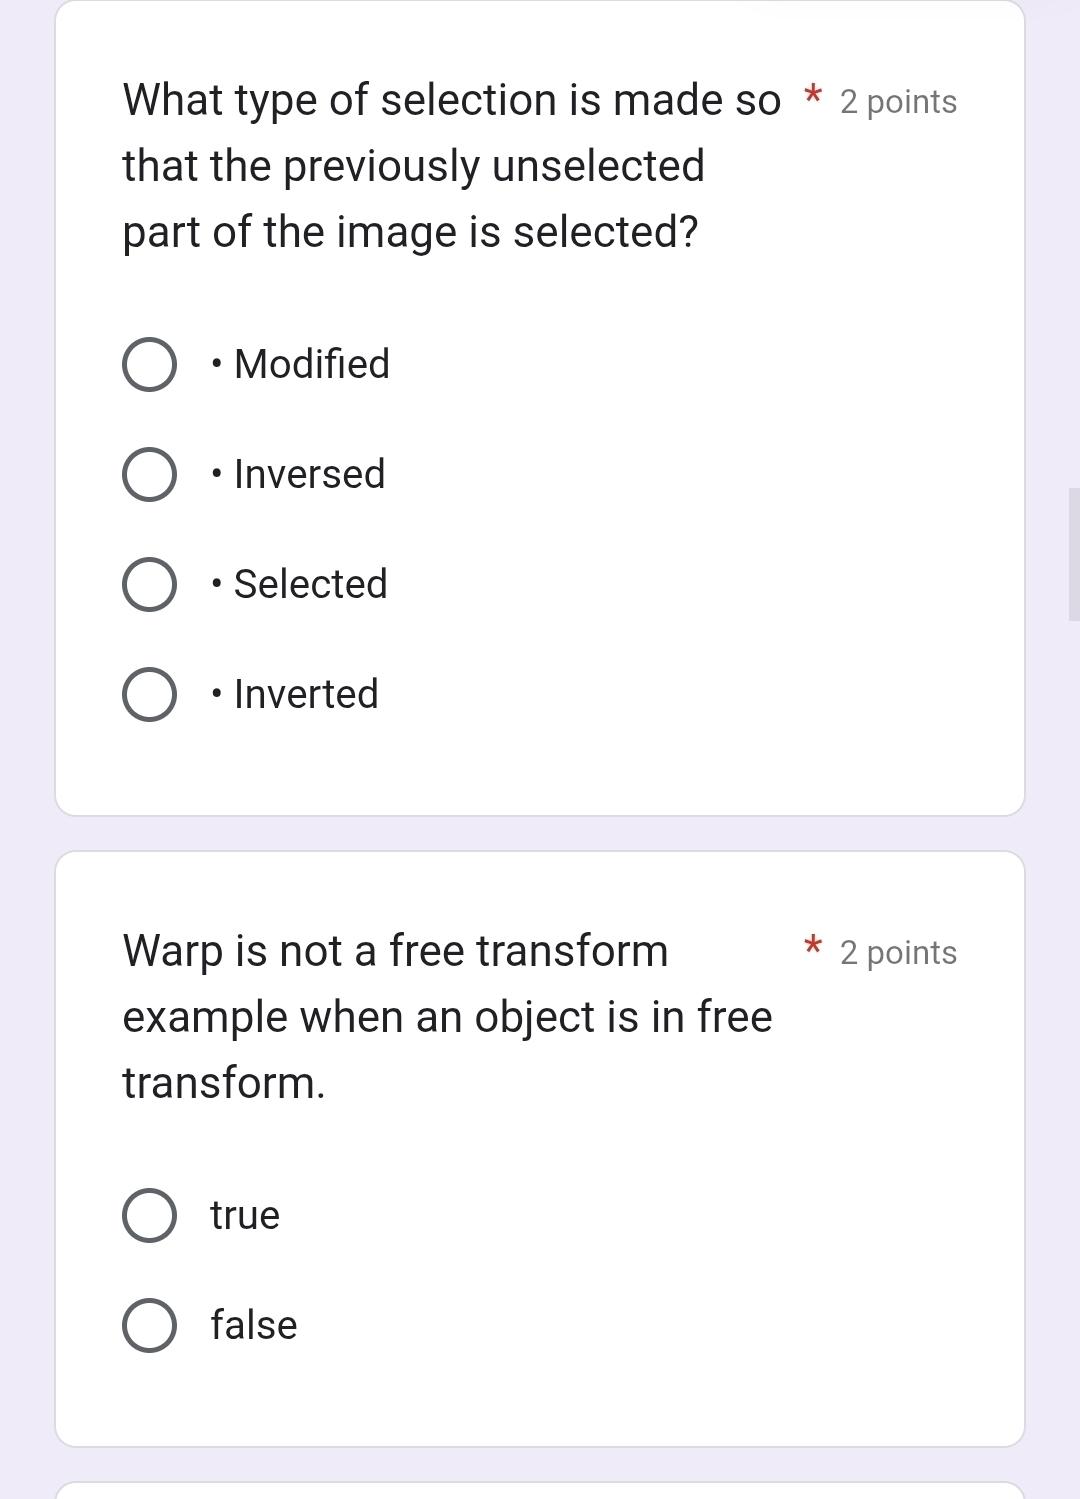Mark the Inverted radio button
This screenshot has height=1499, width=1080.
click(x=150, y=695)
